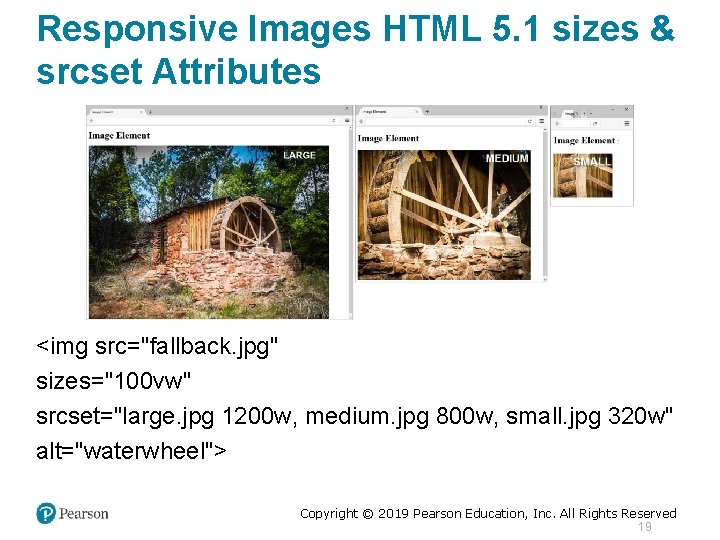
Task: Click the Image Element heading in the SMALL image browser window
Action: 584,141
